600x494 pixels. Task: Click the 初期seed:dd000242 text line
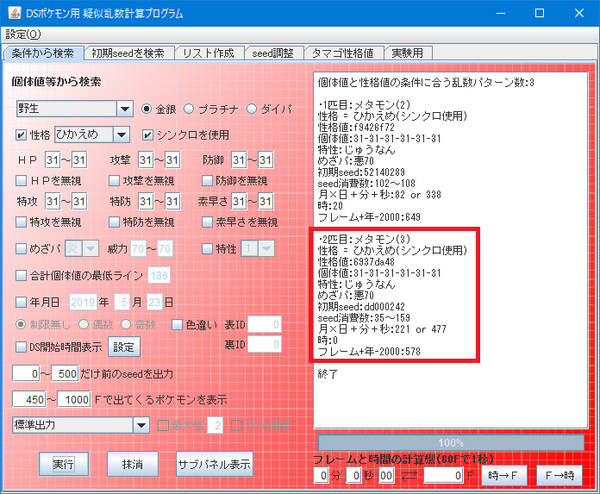pyautogui.click(x=361, y=307)
